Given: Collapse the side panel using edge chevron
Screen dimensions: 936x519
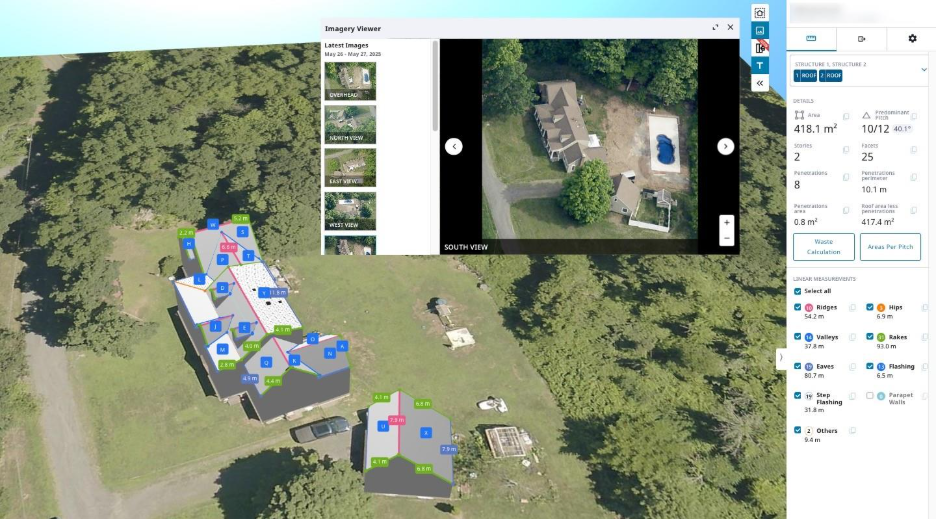Looking at the screenshot, I should click(781, 358).
